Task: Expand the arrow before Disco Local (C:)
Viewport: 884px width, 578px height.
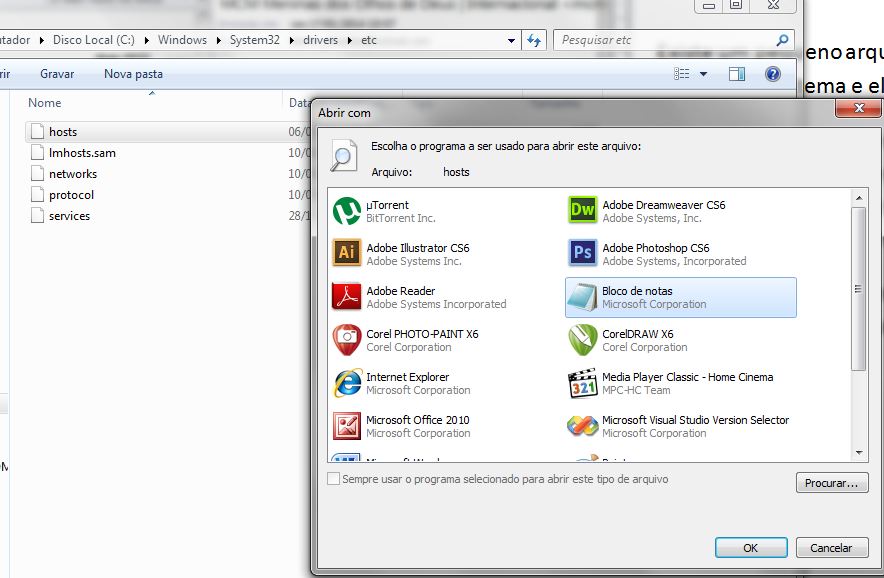Action: point(42,40)
